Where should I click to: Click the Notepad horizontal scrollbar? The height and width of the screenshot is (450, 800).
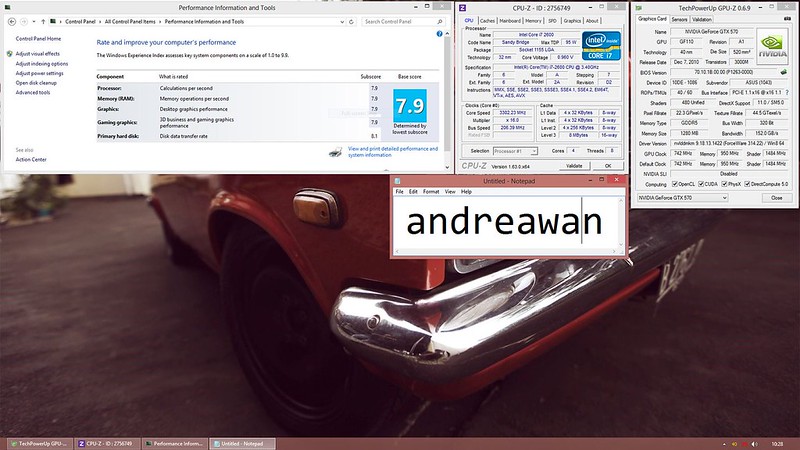pos(508,252)
